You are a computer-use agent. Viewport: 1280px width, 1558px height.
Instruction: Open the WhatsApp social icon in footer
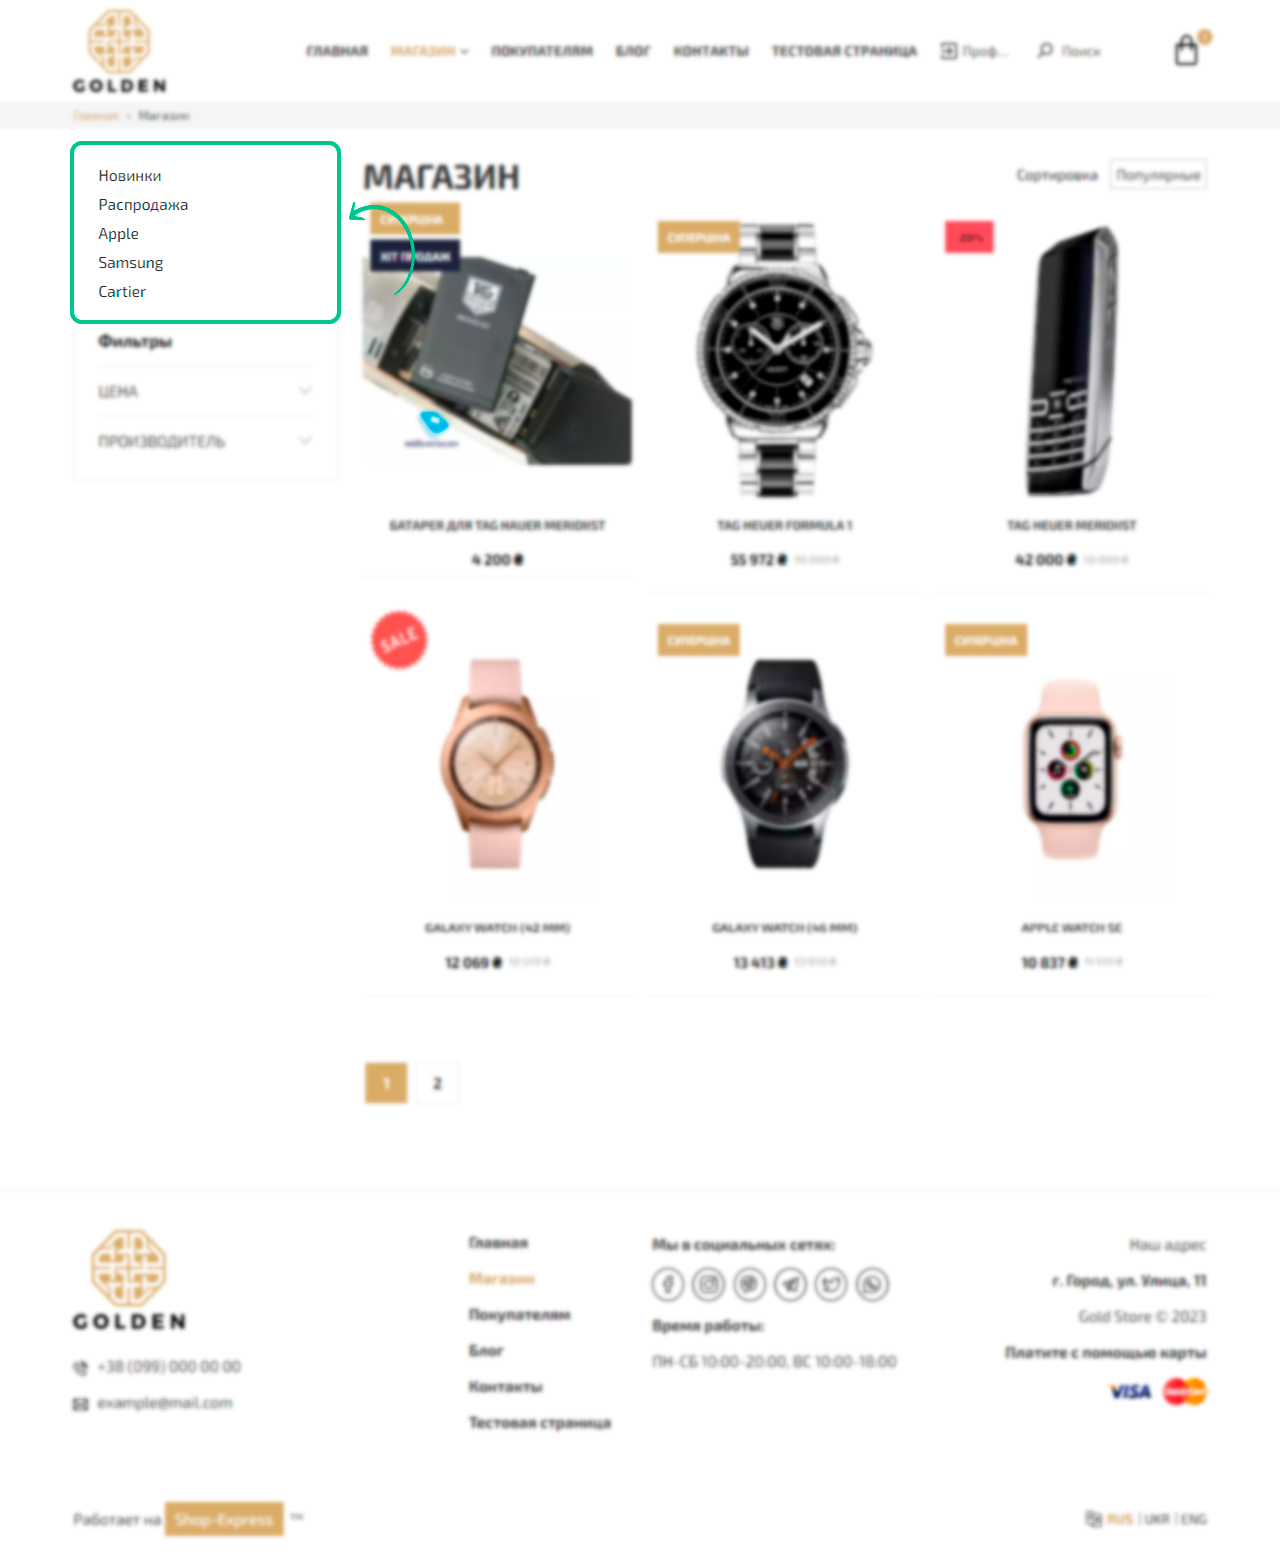[x=872, y=1283]
